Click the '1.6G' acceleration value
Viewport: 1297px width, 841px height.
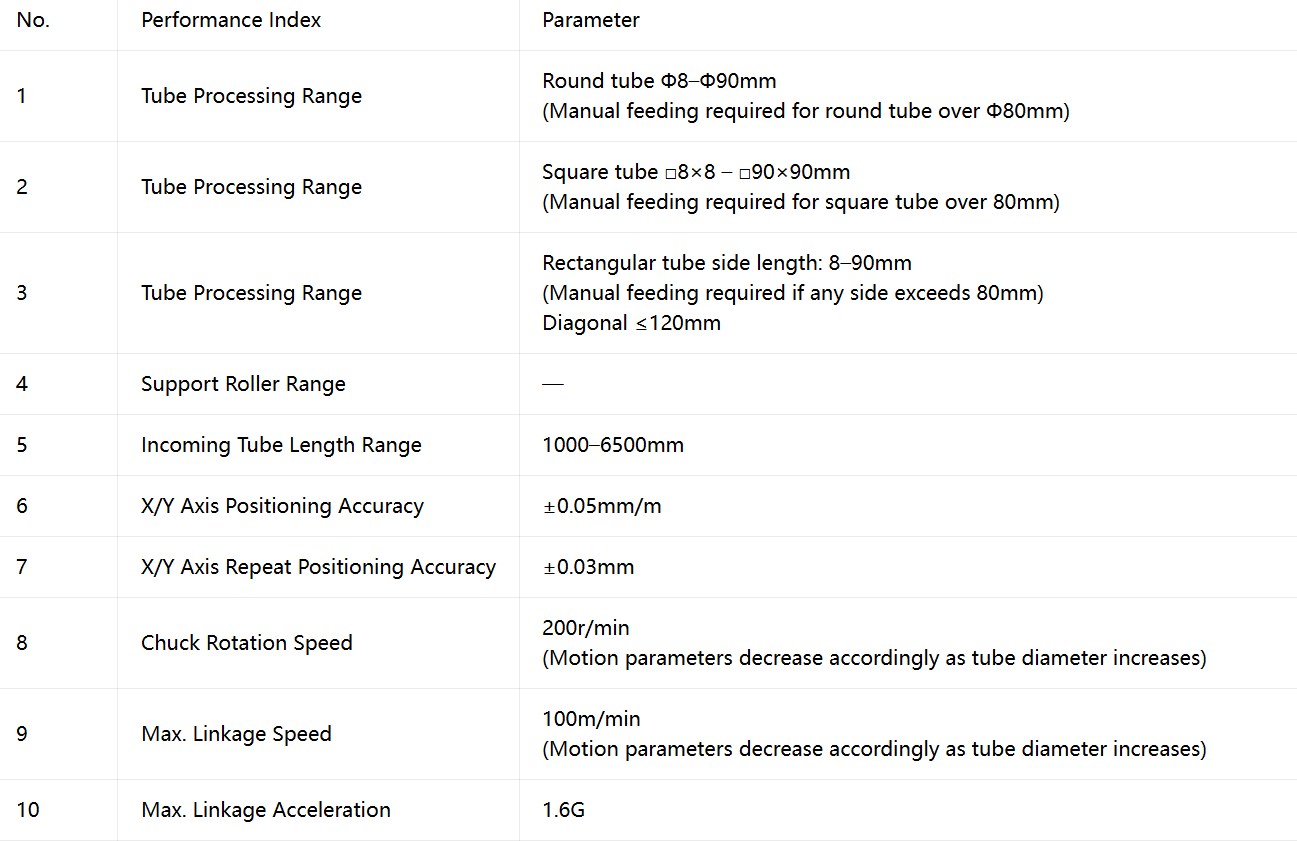click(x=563, y=810)
